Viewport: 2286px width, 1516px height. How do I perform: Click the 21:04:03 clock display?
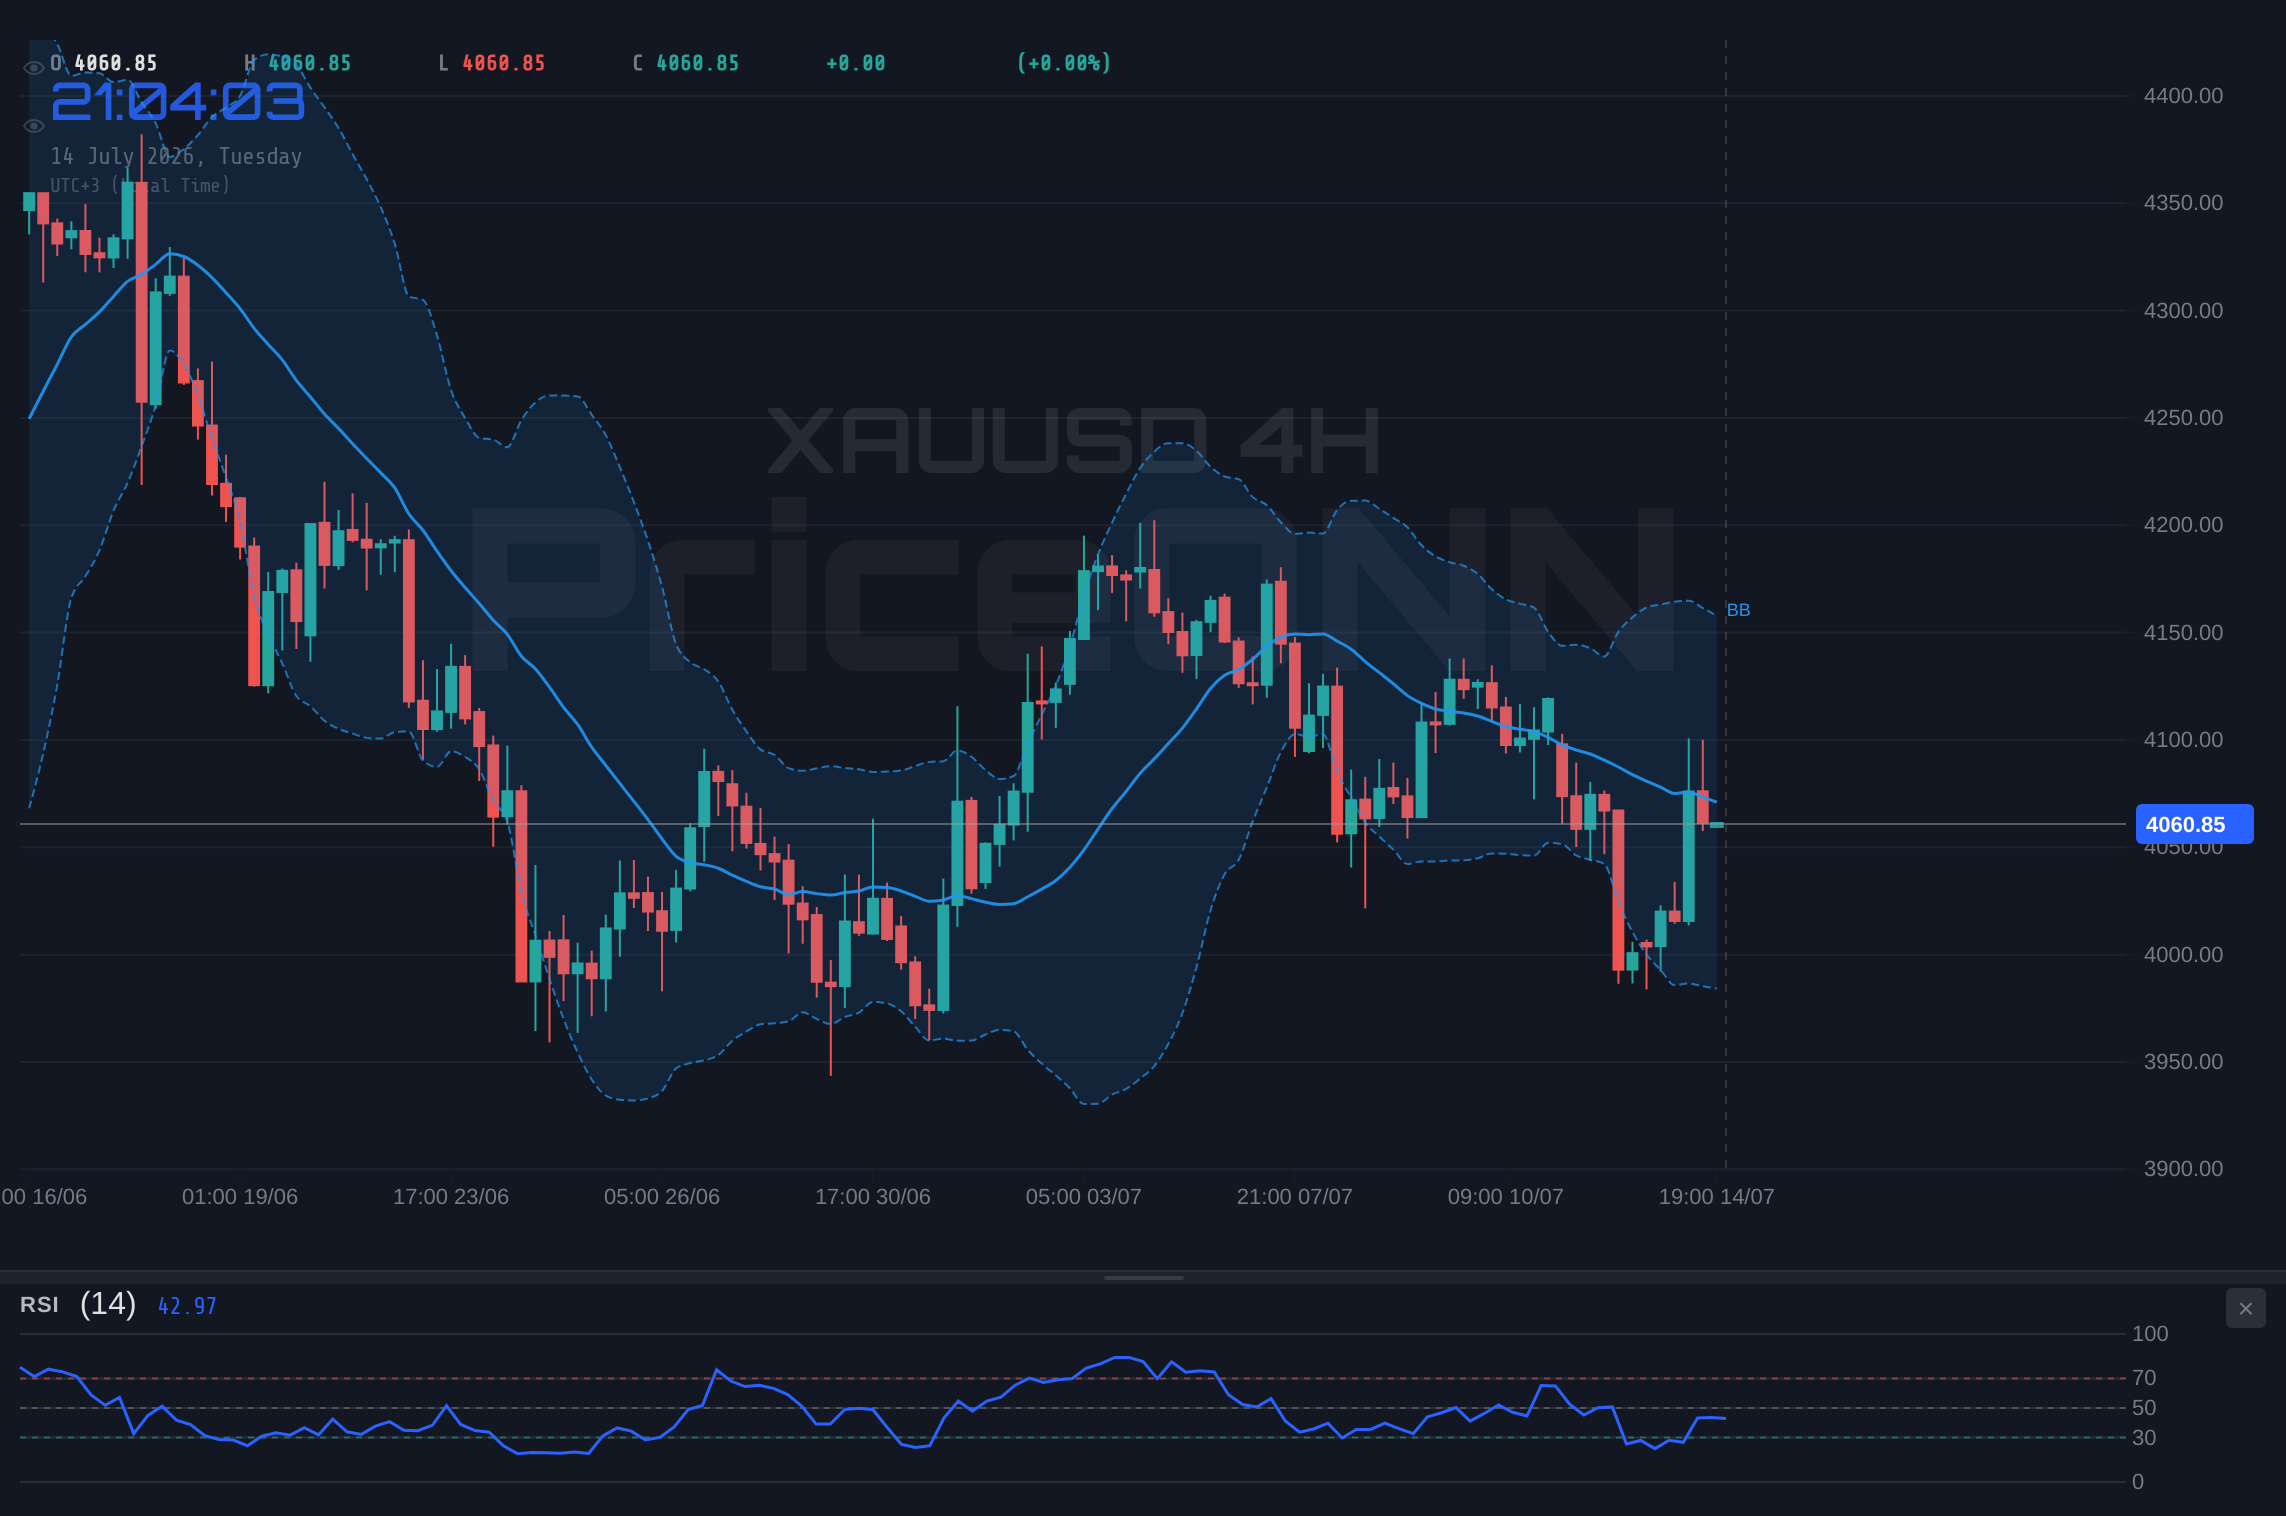point(177,102)
